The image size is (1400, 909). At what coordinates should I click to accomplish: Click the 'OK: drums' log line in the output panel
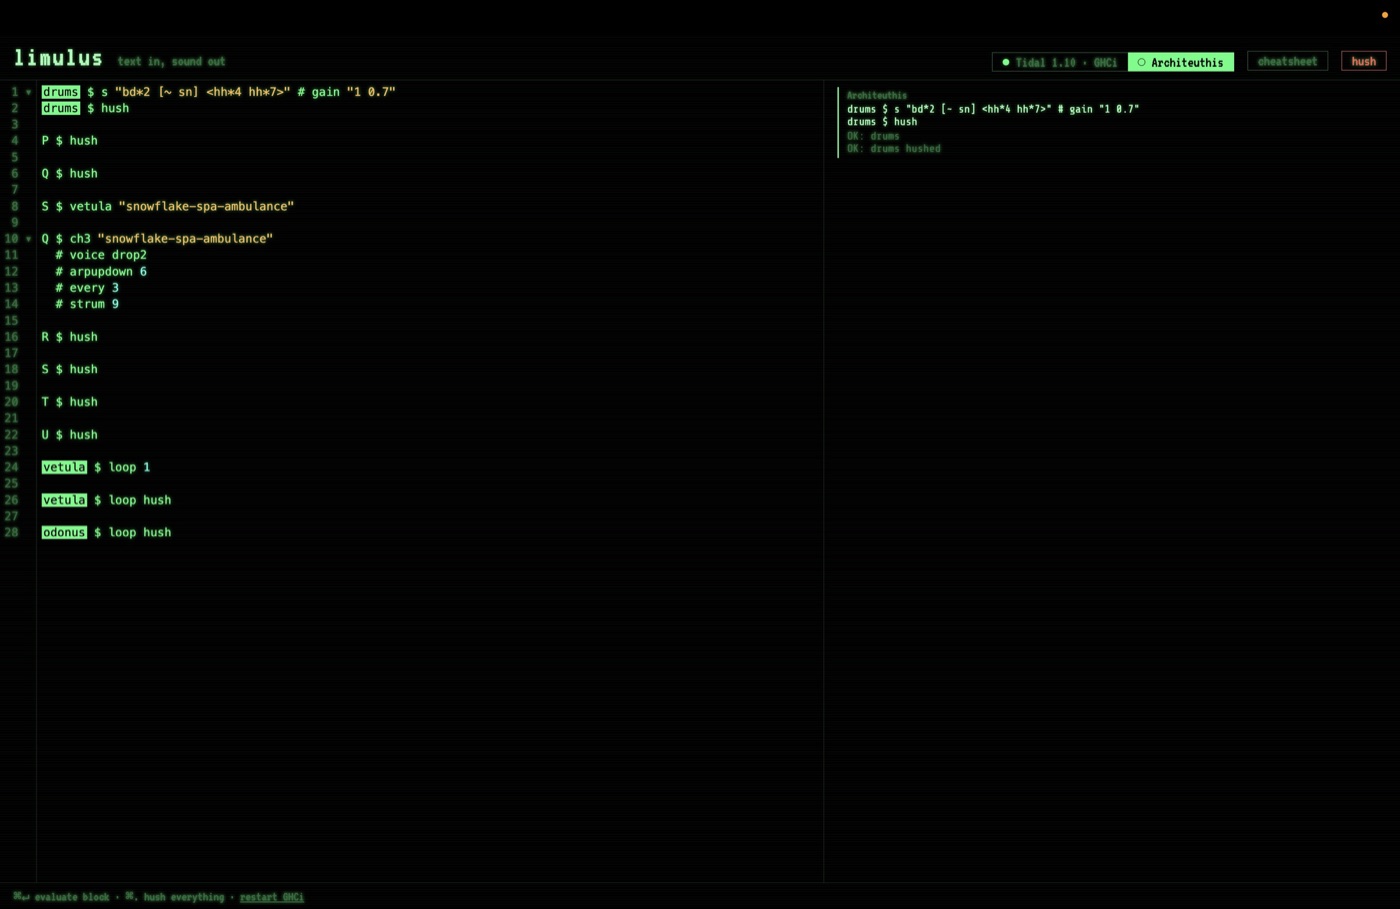coord(873,136)
